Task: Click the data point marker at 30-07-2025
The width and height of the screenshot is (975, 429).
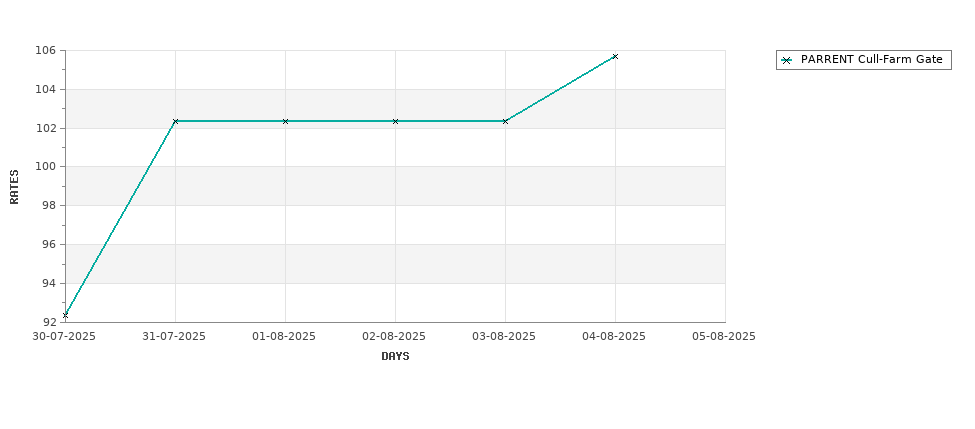Action: pyautogui.click(x=65, y=315)
